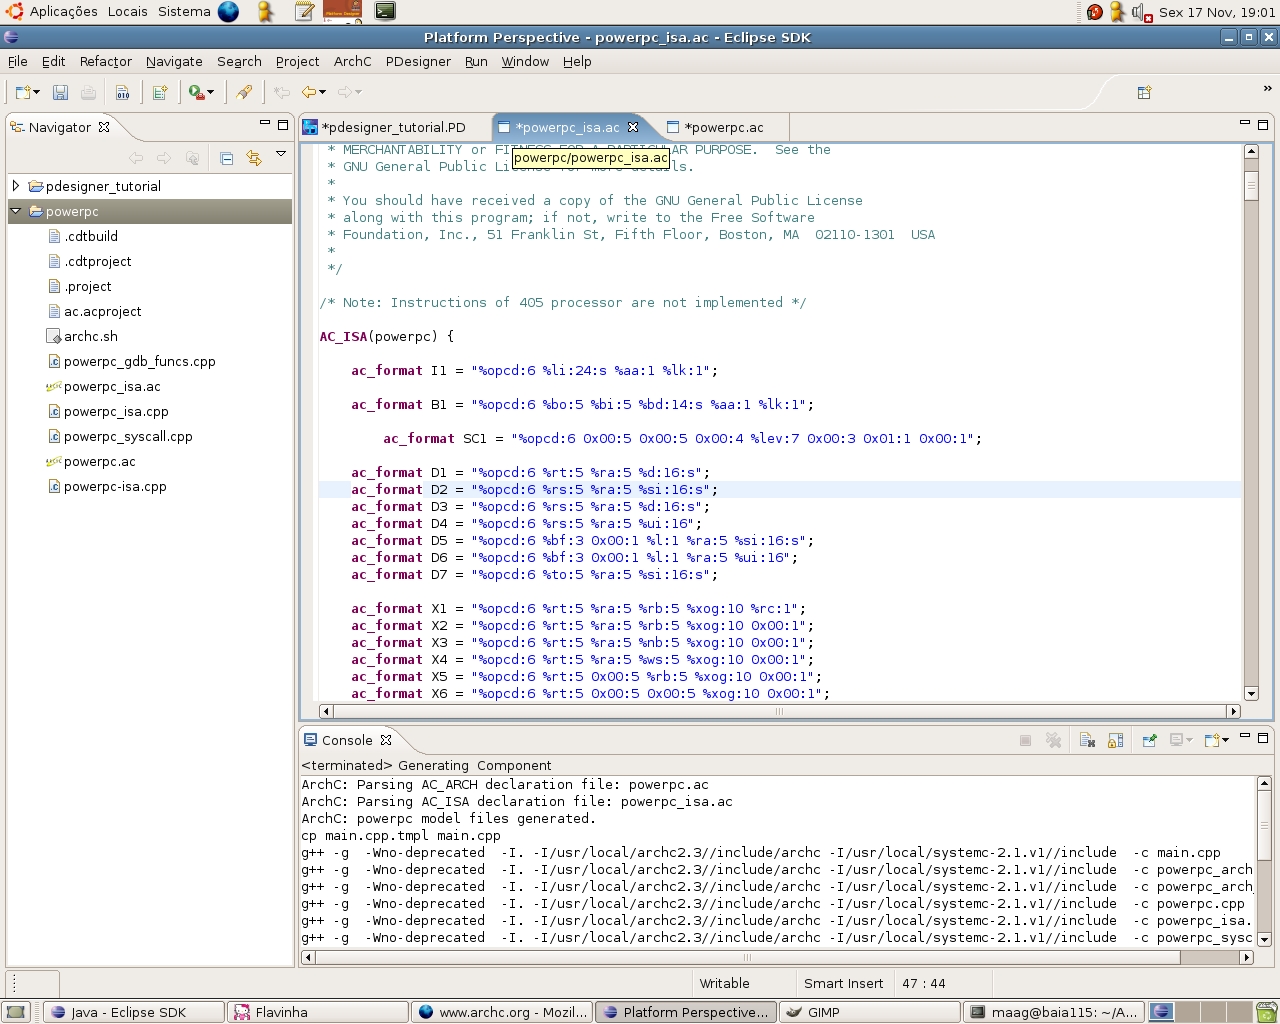Click the binary file toolbar icon
This screenshot has height=1024, width=1280.
tap(122, 92)
